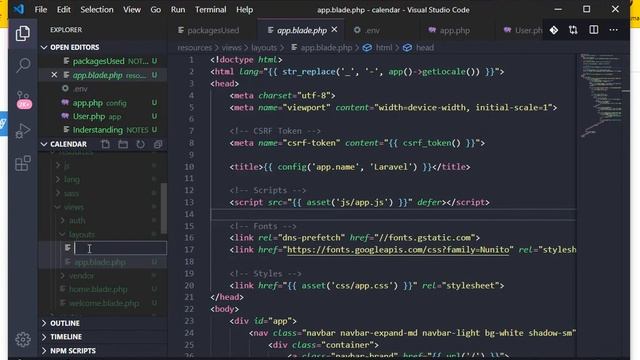640x360 pixels.
Task: Open the Manage gear menu
Action: 23,339
